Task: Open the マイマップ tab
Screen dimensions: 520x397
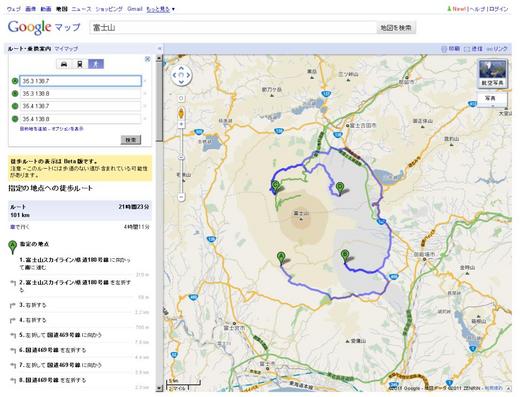Action: tap(66, 49)
